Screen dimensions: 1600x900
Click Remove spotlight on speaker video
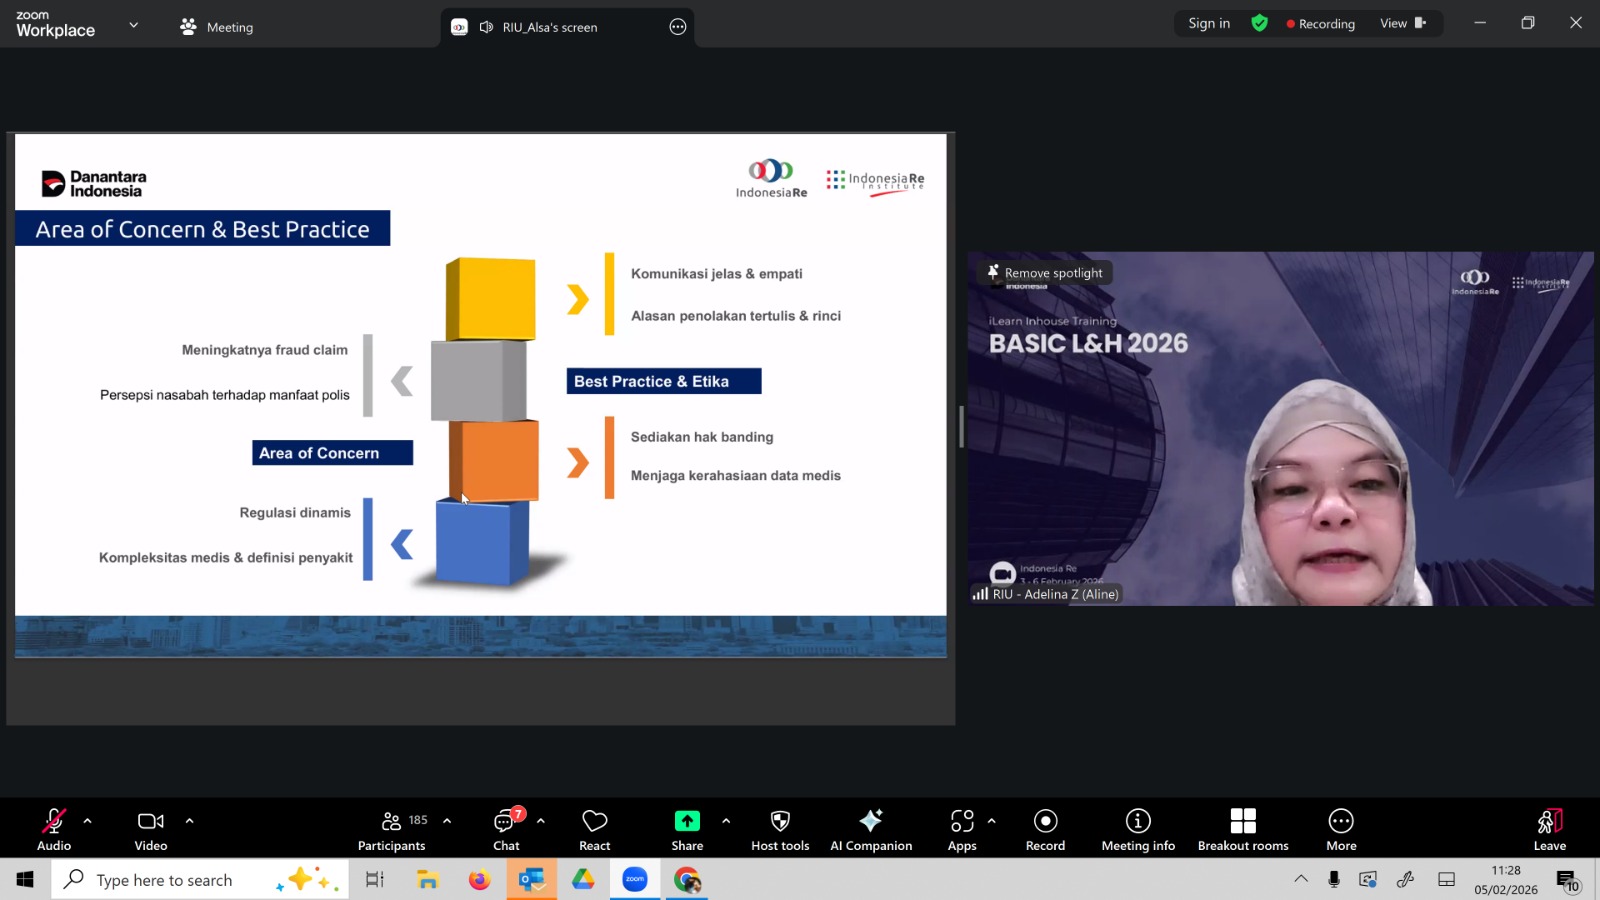(1046, 273)
